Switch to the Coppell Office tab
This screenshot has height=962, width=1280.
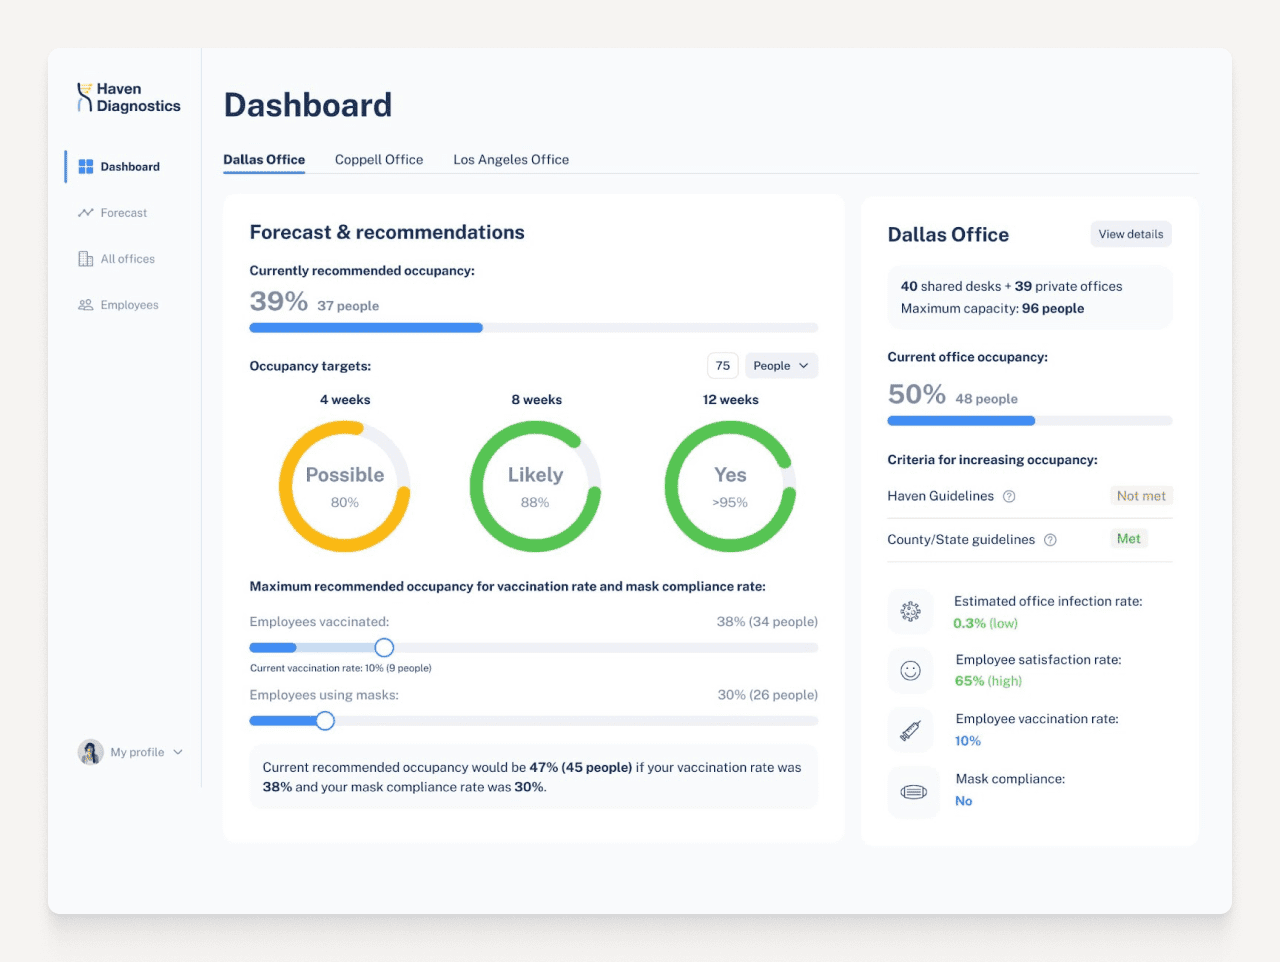tap(379, 159)
